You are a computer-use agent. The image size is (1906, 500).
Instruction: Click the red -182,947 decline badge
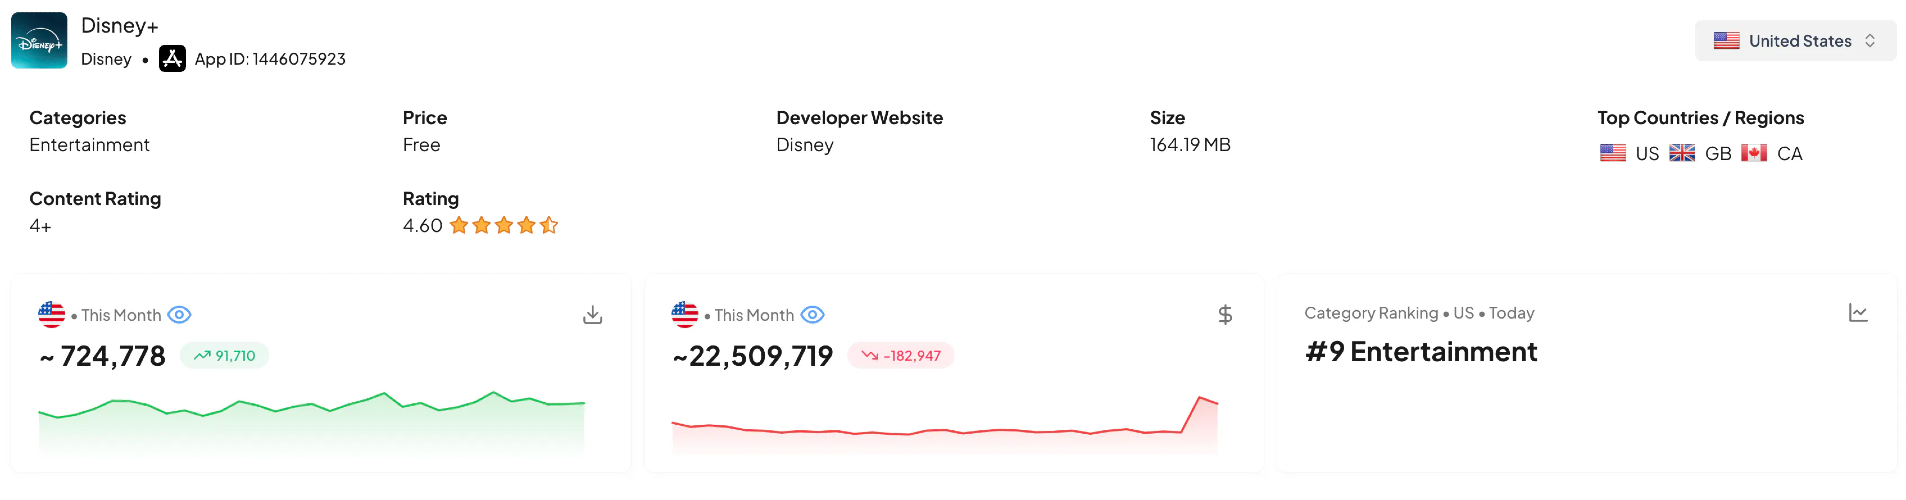click(901, 355)
